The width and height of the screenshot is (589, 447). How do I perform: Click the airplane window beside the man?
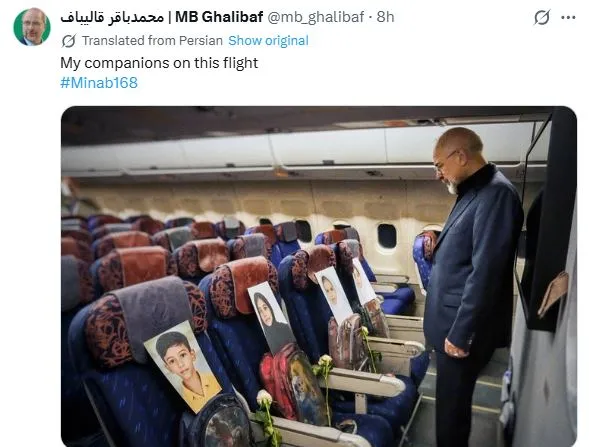[387, 236]
